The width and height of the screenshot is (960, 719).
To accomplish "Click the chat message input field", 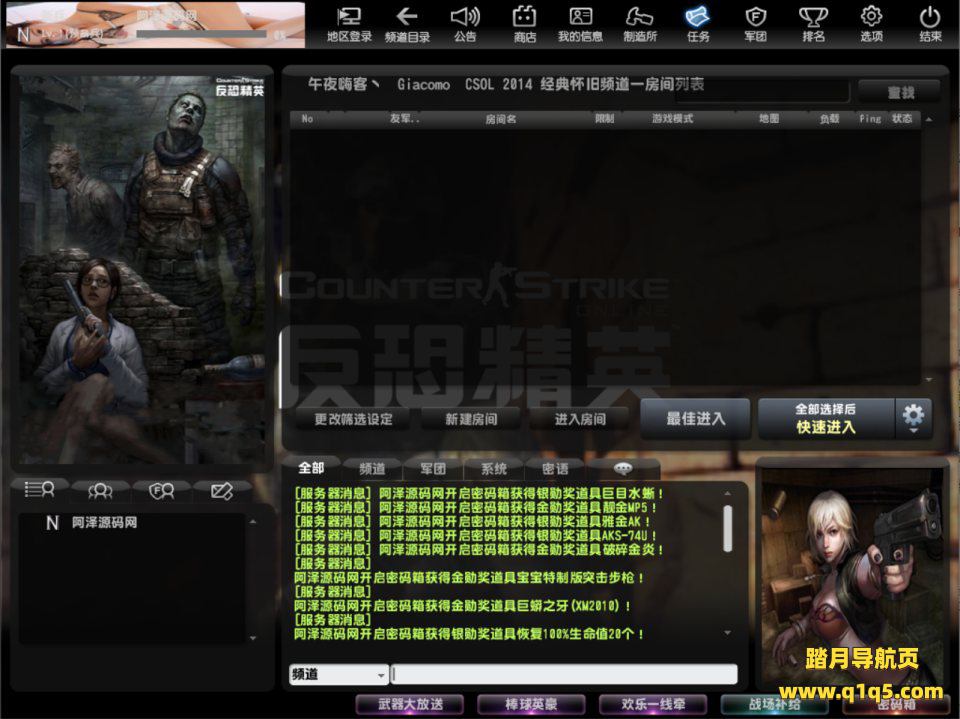I will [x=564, y=675].
